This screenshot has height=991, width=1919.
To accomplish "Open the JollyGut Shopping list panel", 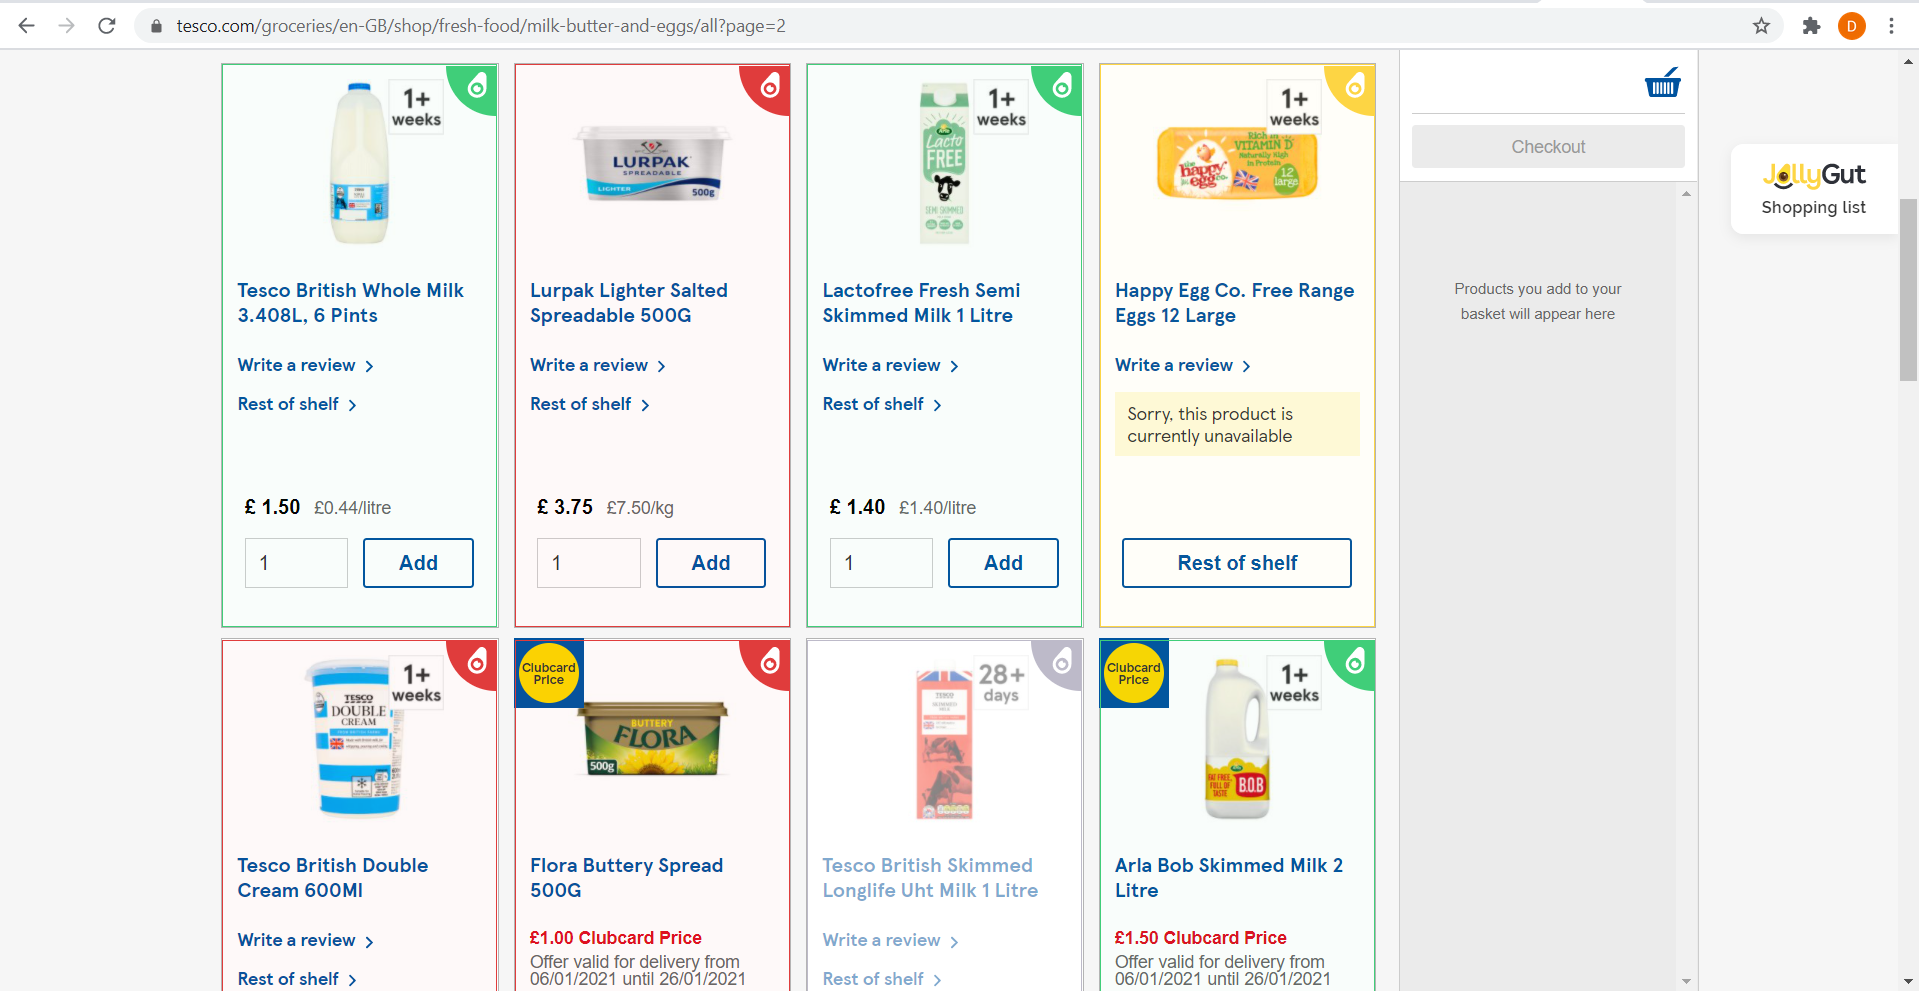I will (x=1813, y=189).
